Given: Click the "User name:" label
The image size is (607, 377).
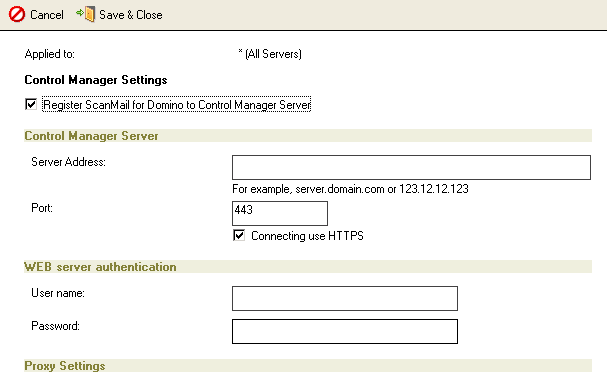Looking at the screenshot, I should [58, 293].
